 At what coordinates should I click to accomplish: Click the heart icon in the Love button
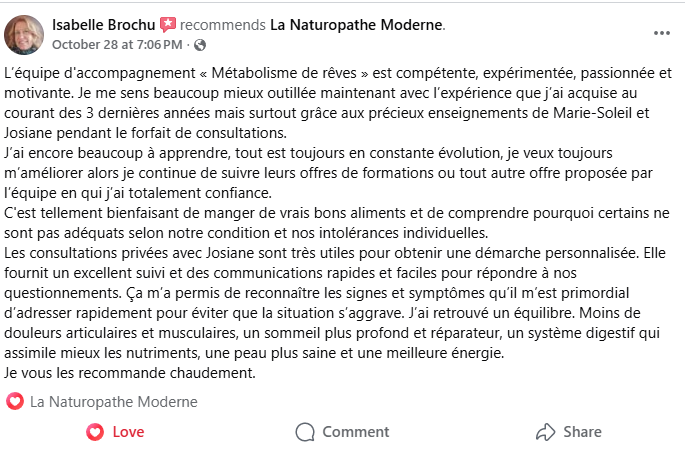pyautogui.click(x=95, y=432)
